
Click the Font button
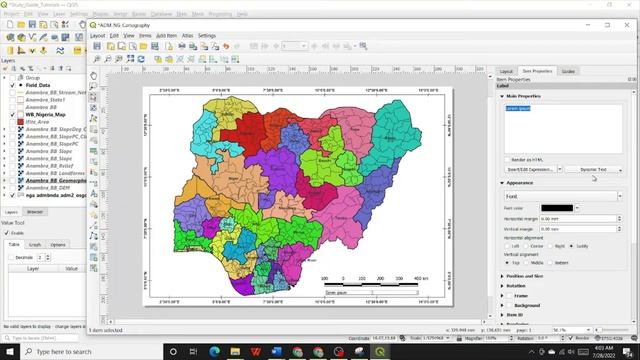(x=560, y=196)
